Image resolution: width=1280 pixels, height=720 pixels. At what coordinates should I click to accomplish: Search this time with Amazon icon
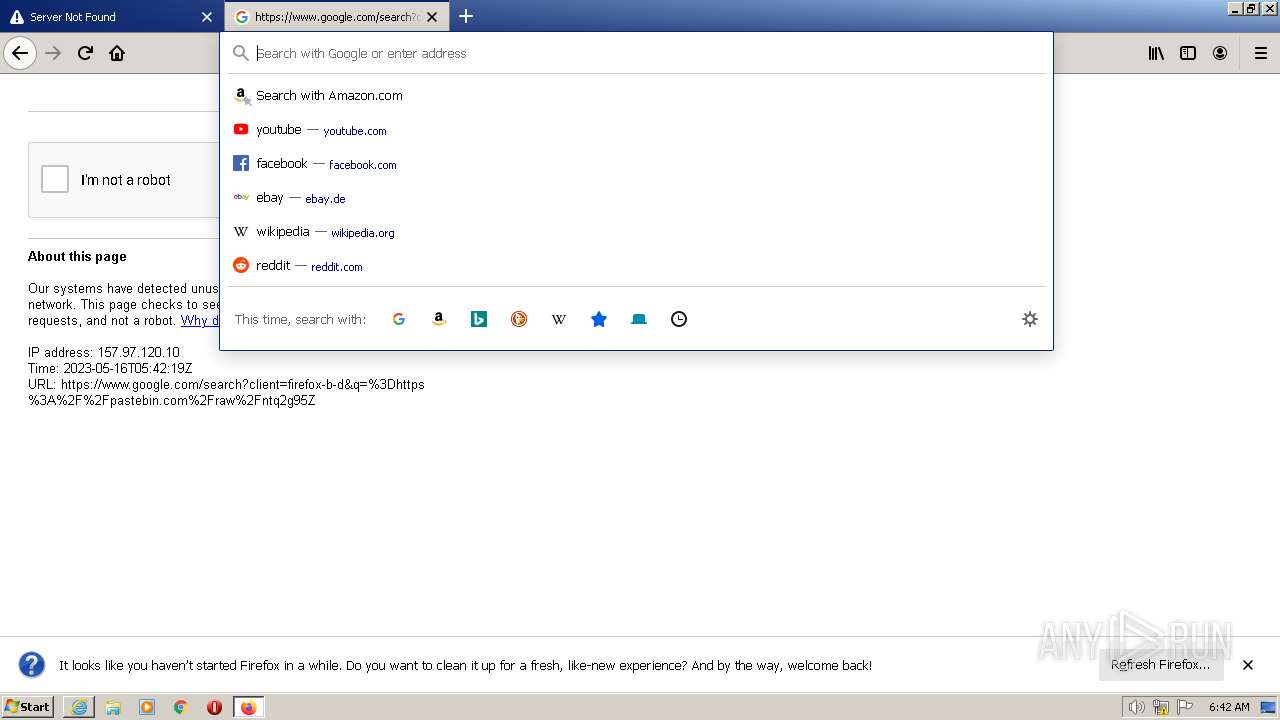(439, 319)
